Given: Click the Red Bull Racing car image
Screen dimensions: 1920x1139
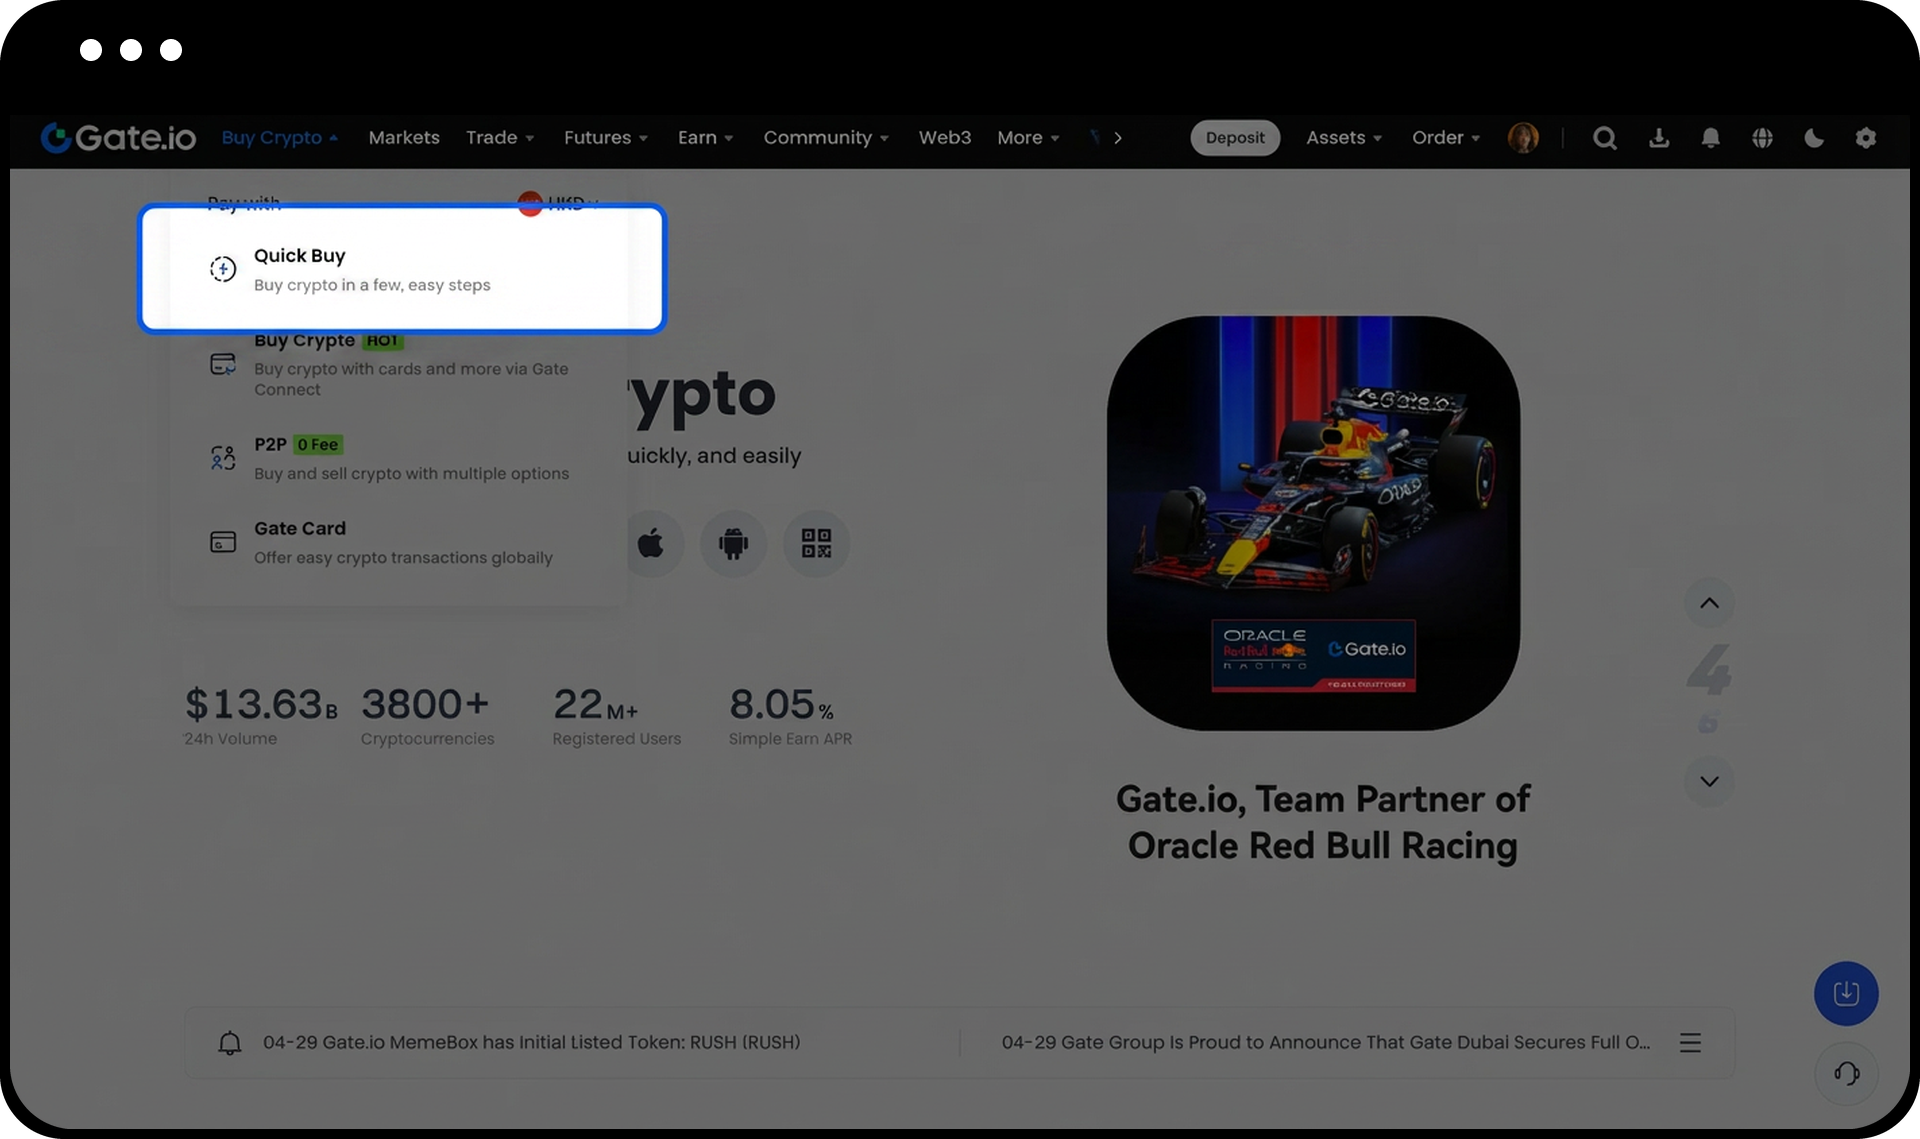Looking at the screenshot, I should click(x=1313, y=523).
